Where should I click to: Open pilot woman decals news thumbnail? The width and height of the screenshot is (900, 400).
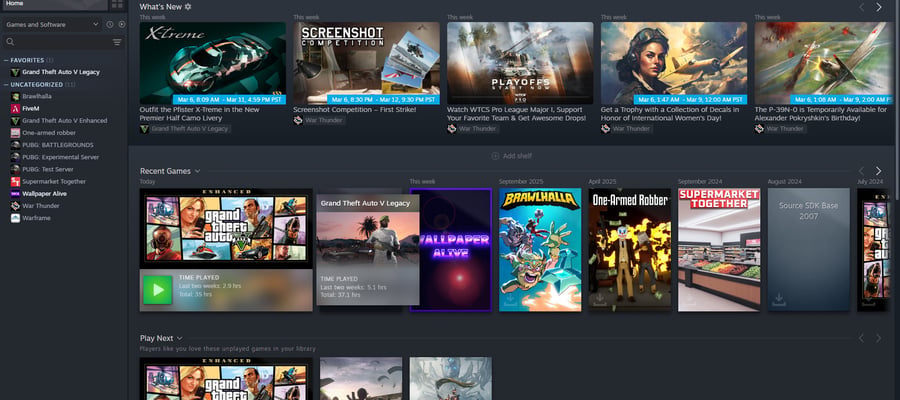pyautogui.click(x=674, y=63)
